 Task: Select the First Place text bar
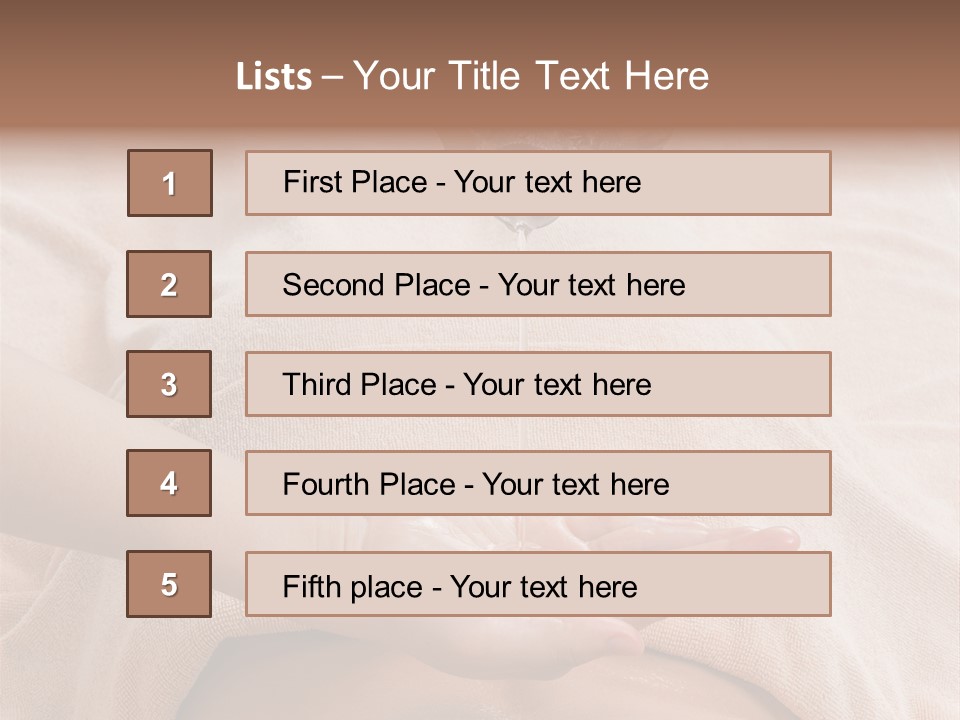[538, 183]
